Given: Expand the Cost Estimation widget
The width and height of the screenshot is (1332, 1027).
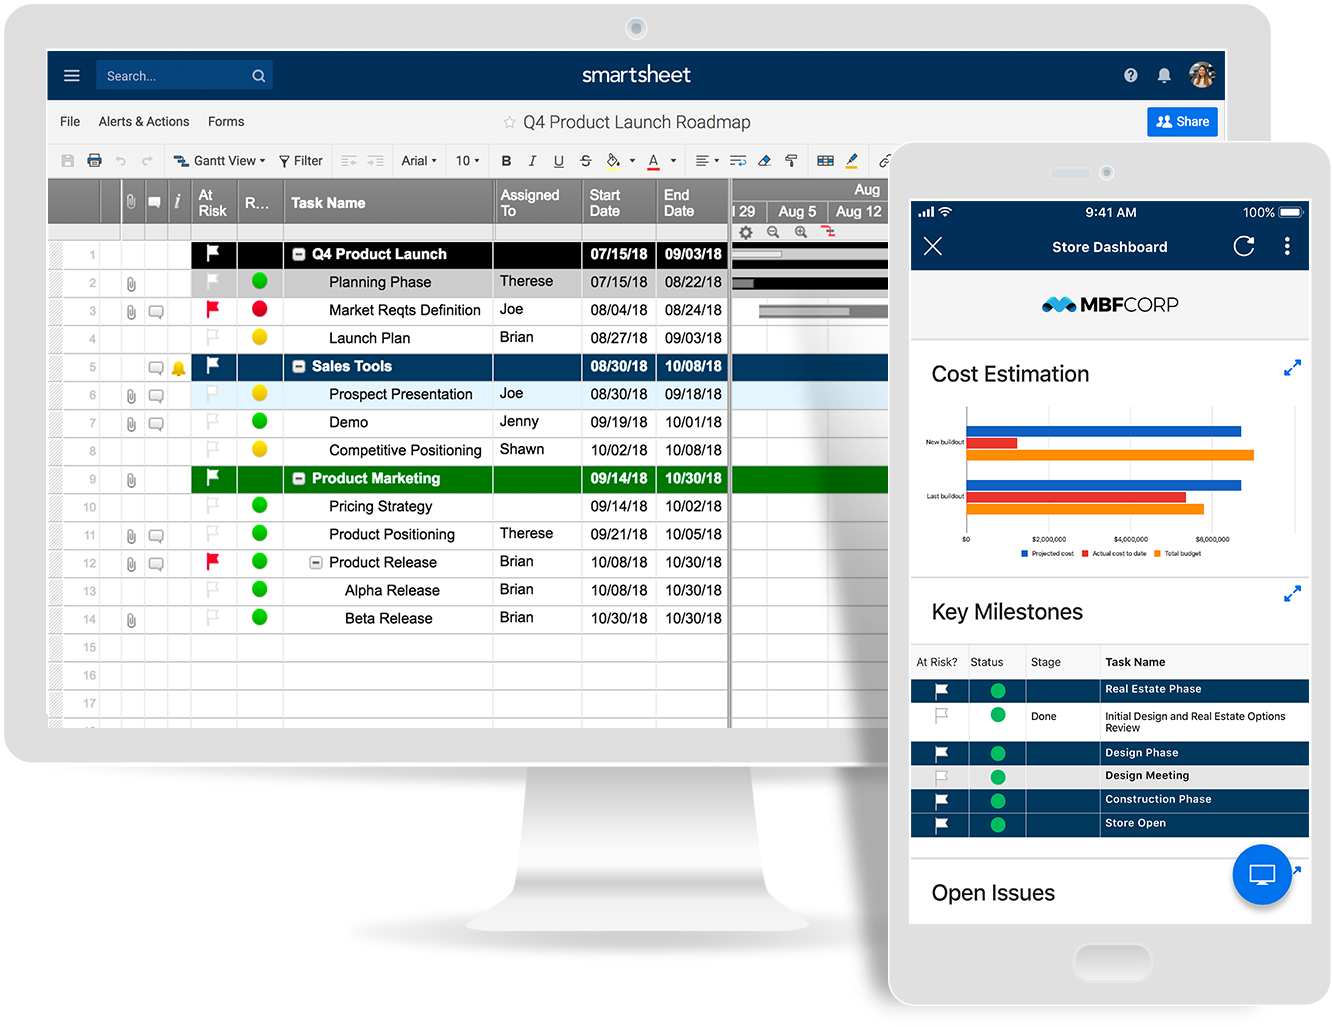Looking at the screenshot, I should 1292,368.
